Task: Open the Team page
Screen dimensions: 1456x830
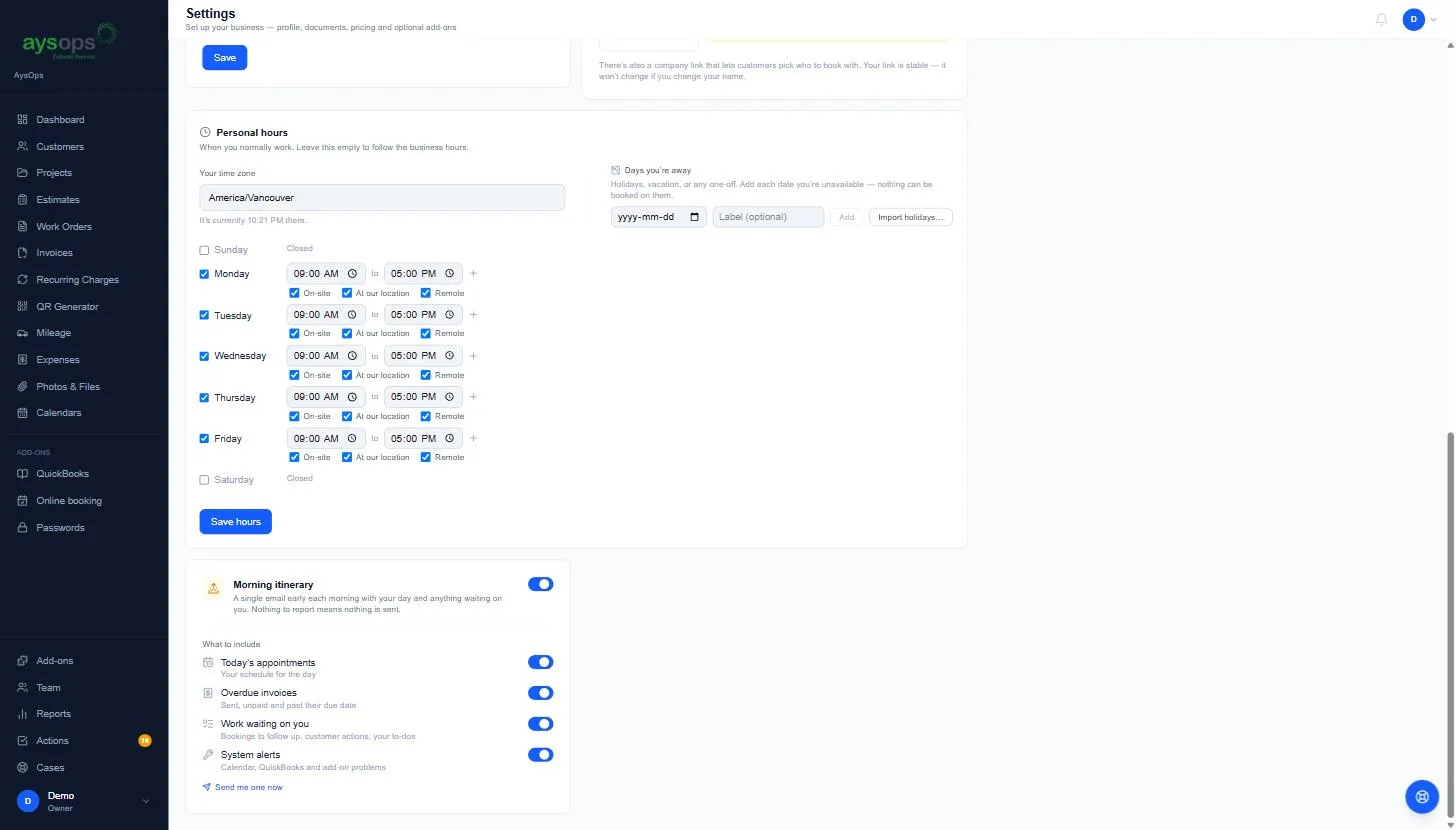Action: point(48,688)
